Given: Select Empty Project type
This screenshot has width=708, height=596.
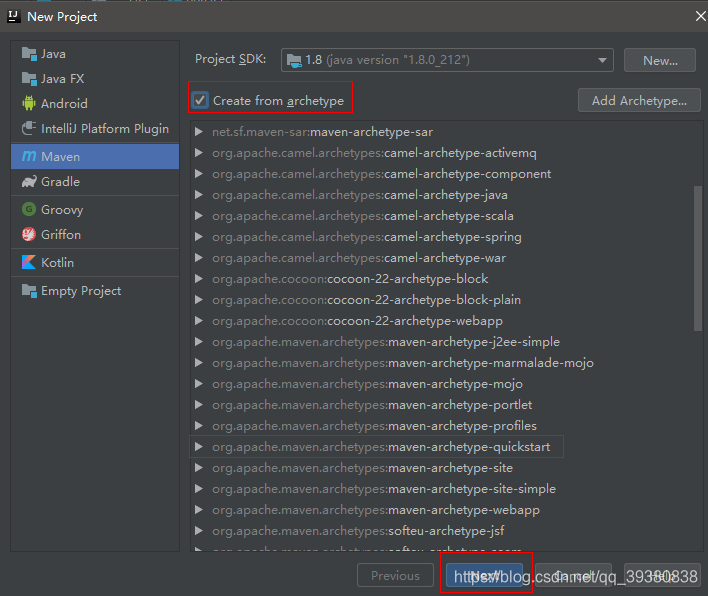Looking at the screenshot, I should click(x=95, y=291).
